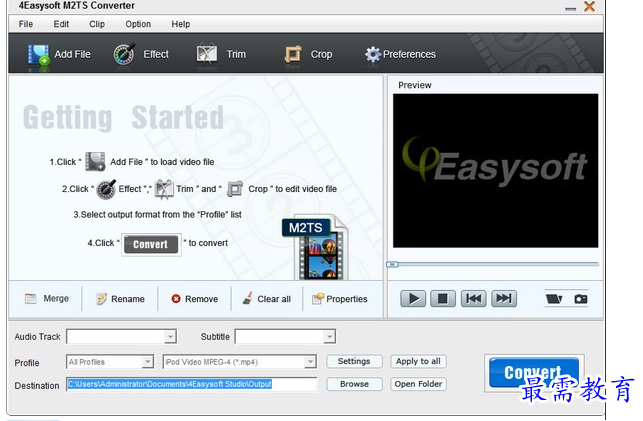Expand the Subtitle dropdown

click(329, 337)
